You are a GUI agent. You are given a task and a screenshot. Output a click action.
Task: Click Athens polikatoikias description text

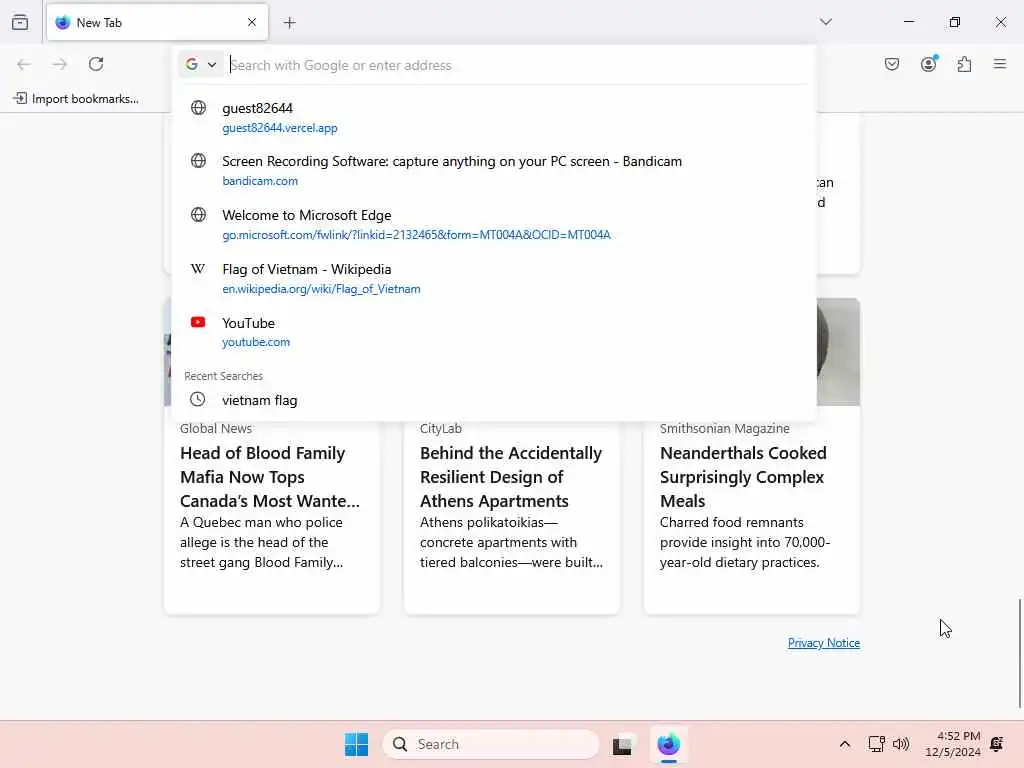tap(511, 542)
